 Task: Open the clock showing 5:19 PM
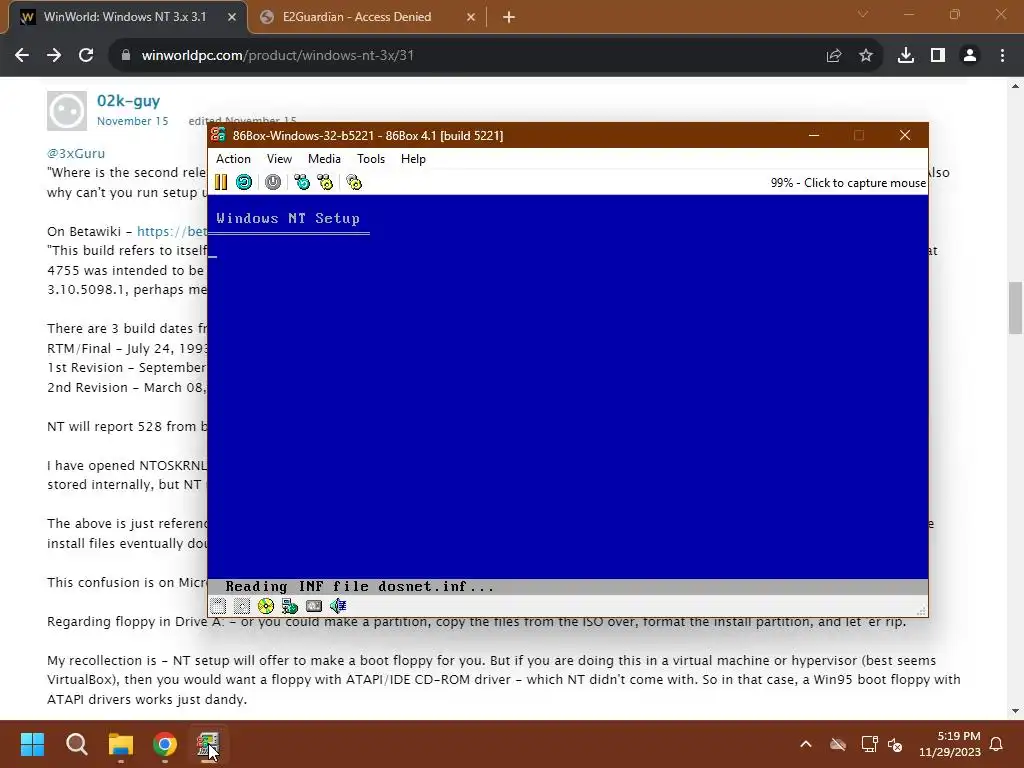click(x=950, y=744)
